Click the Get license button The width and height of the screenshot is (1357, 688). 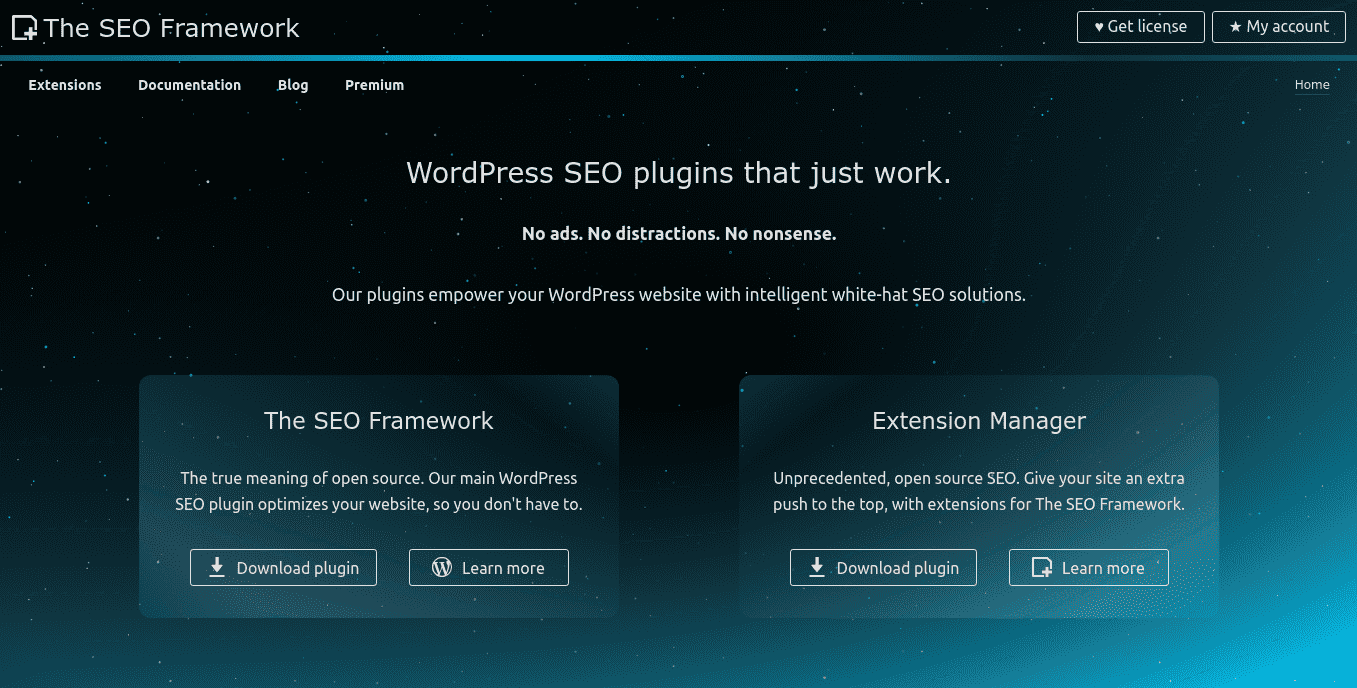click(x=1140, y=27)
